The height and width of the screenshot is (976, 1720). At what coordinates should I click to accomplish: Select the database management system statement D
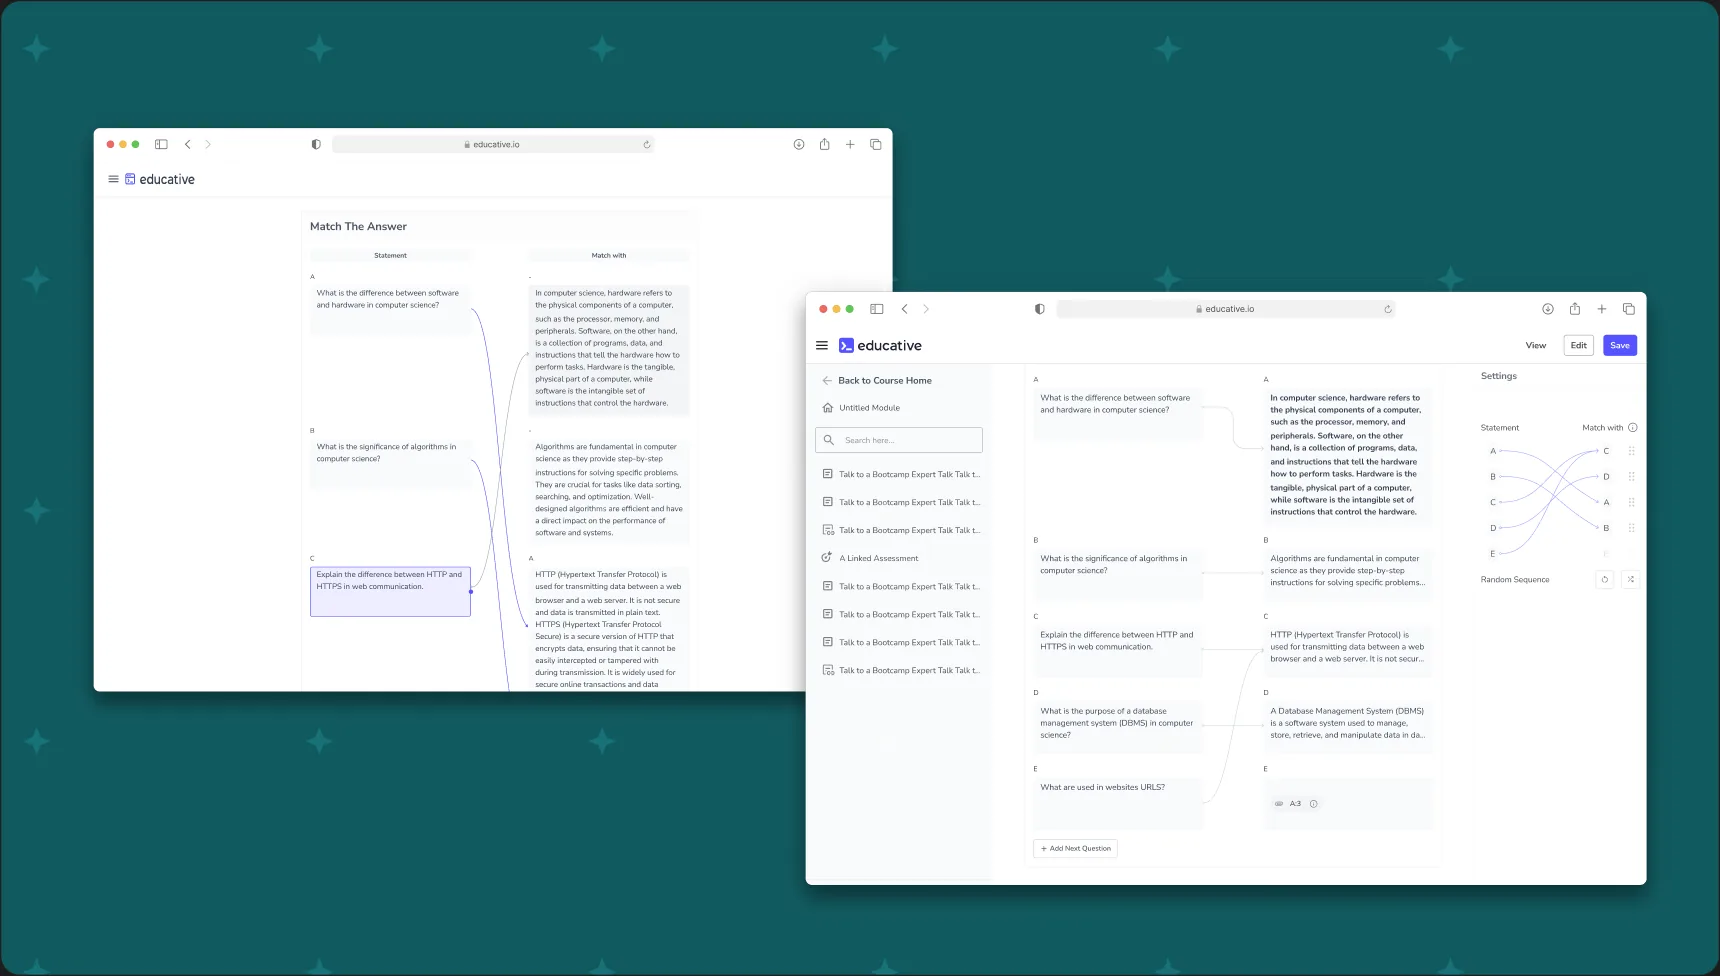[x=1118, y=727]
